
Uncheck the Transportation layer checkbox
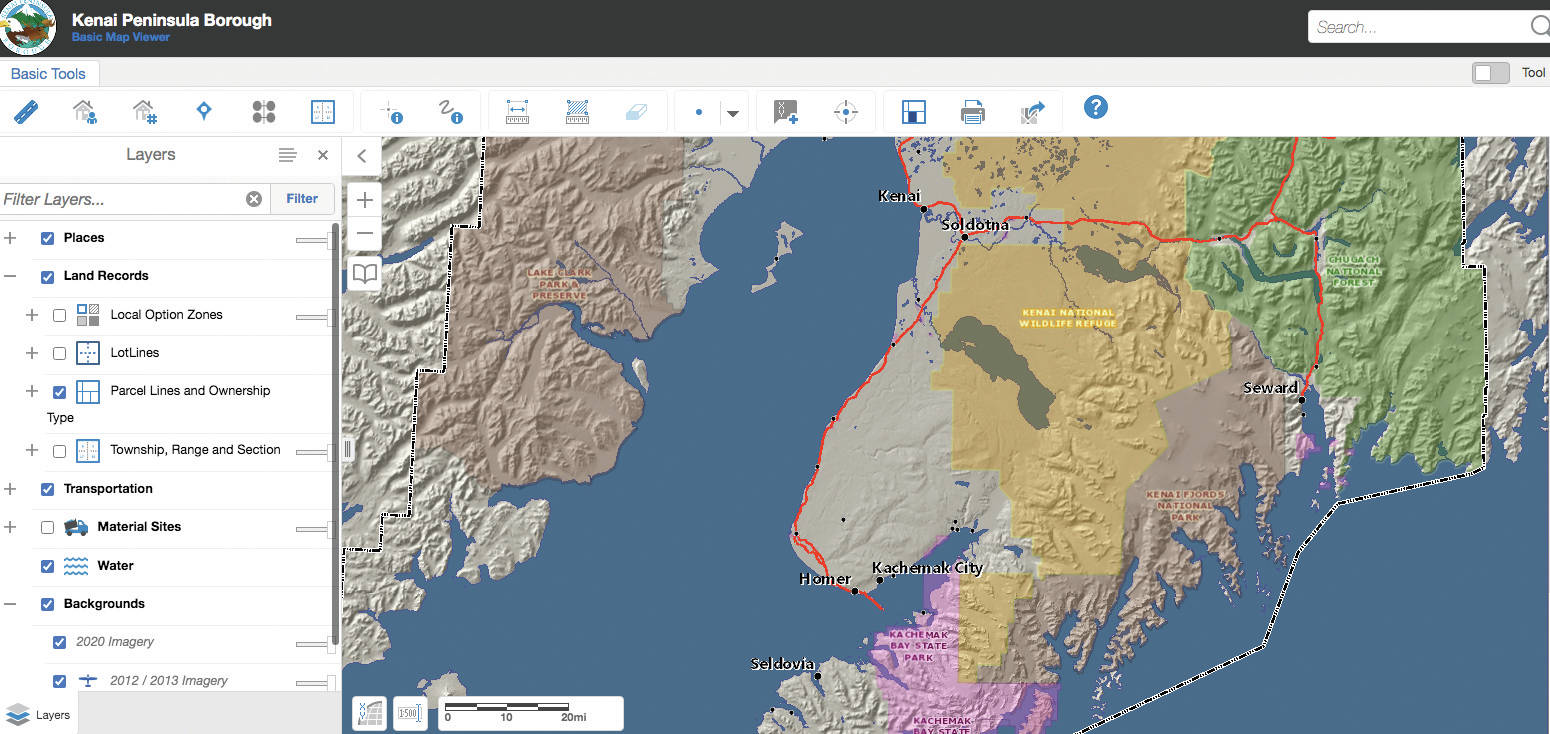coord(47,489)
